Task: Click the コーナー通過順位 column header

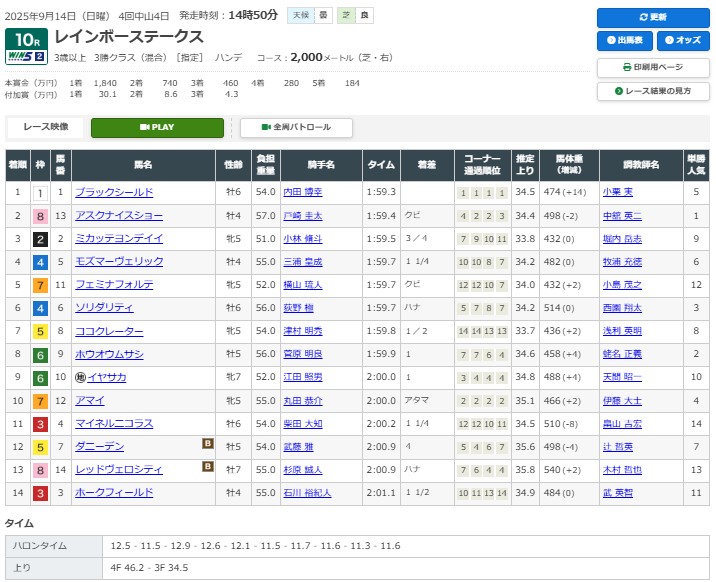Action: tap(482, 164)
